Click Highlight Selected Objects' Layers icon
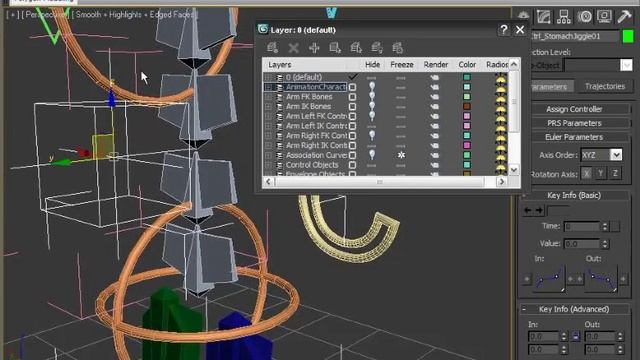 coord(356,48)
